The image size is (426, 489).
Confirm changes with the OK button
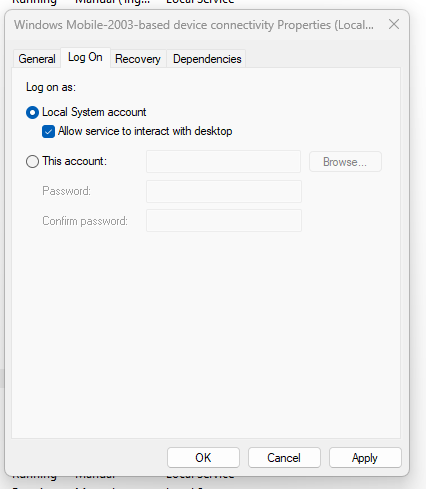[x=203, y=458]
